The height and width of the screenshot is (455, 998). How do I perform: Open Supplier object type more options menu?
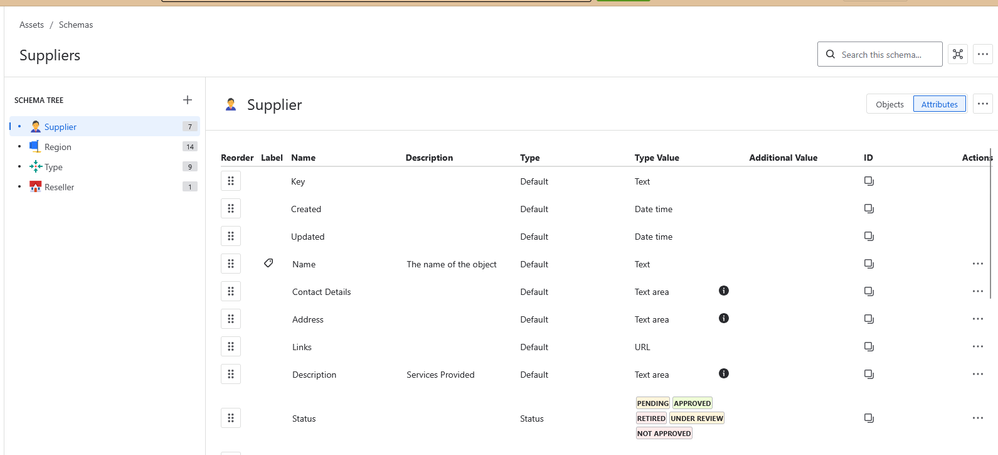tap(983, 103)
